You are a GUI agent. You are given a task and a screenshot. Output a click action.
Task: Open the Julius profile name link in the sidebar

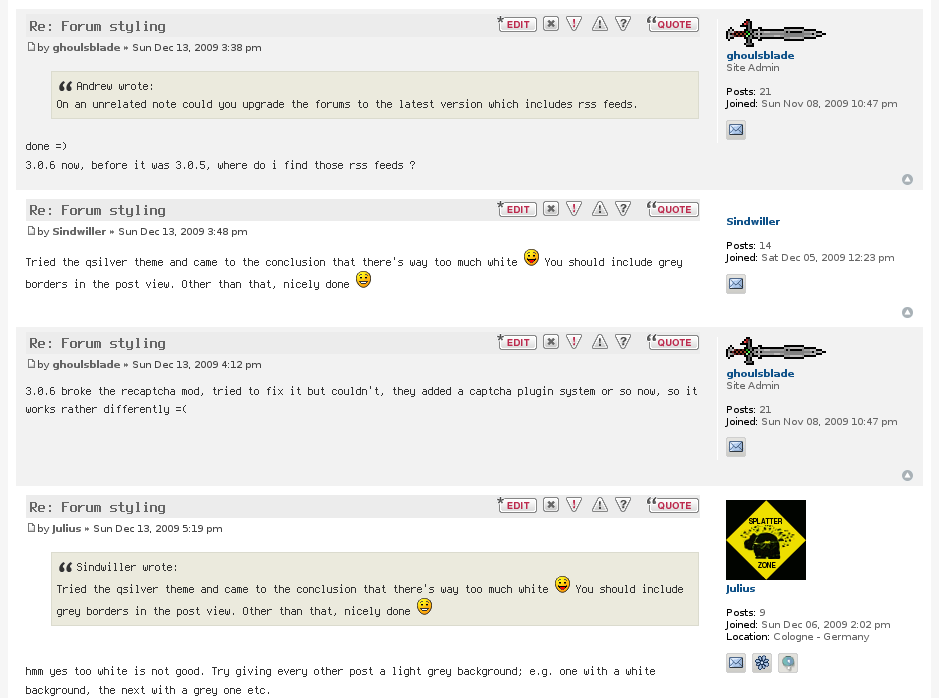pyautogui.click(x=740, y=588)
